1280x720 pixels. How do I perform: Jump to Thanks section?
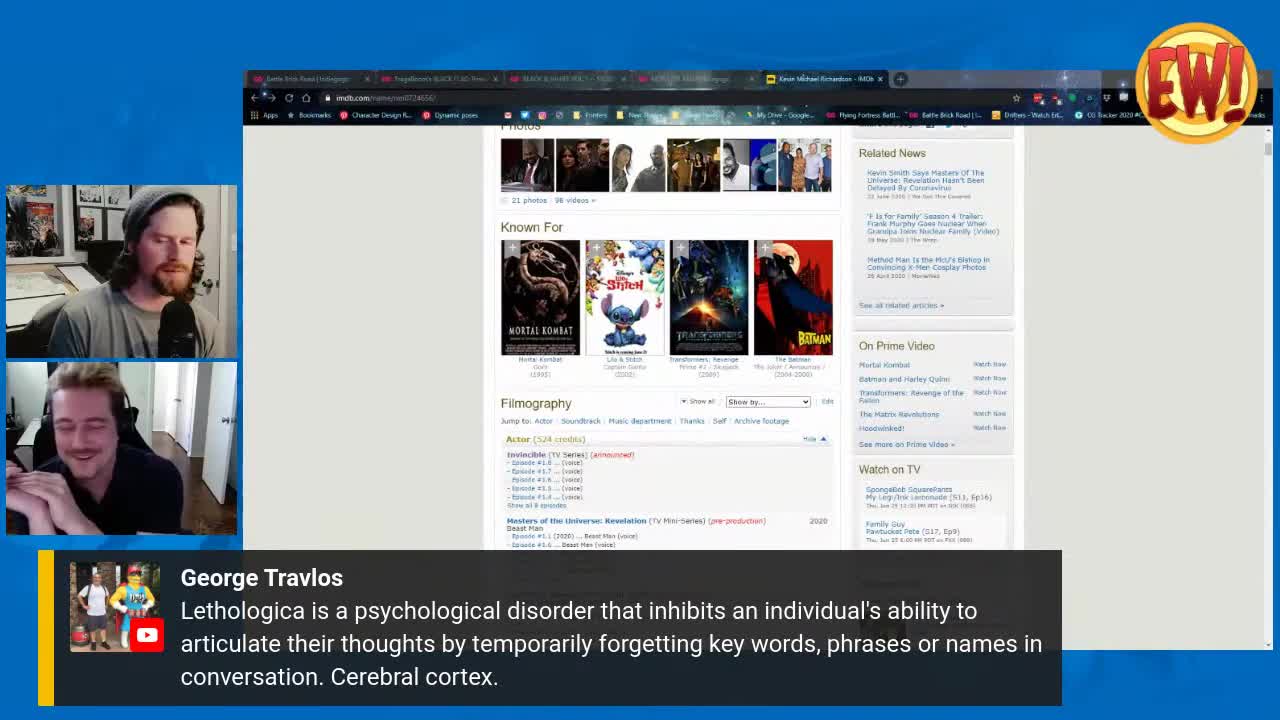(692, 421)
